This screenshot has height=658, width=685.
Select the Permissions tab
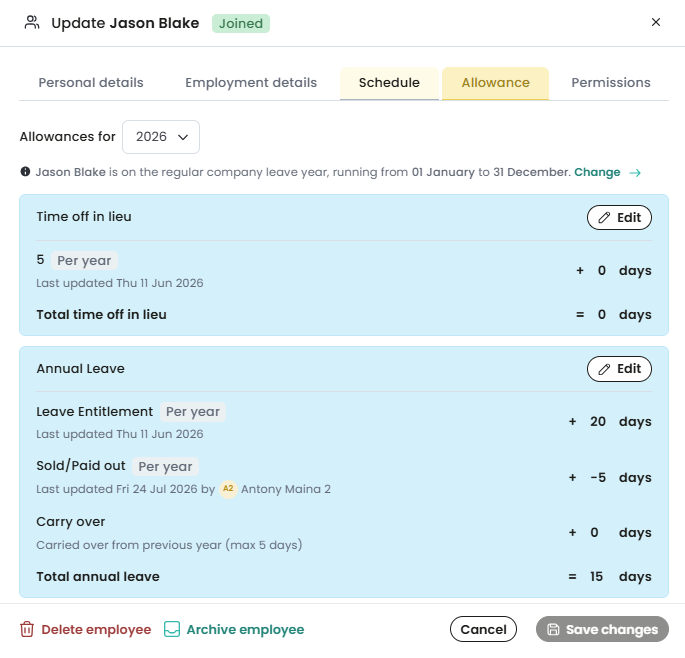click(611, 83)
